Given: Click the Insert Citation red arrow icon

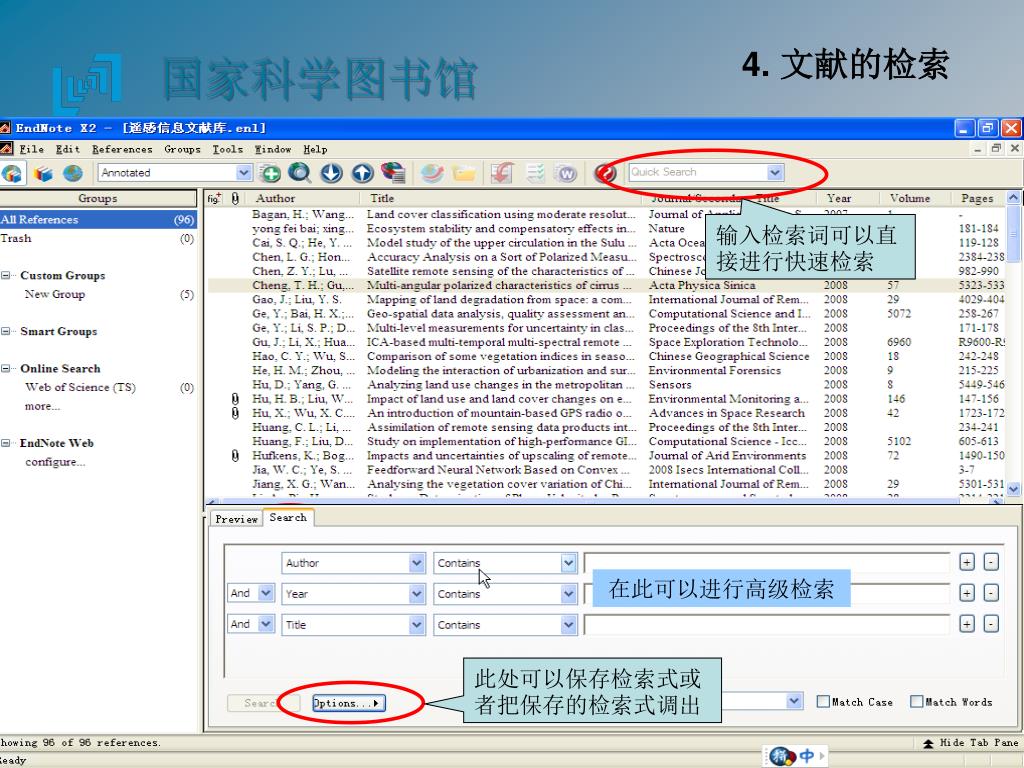Looking at the screenshot, I should [502, 173].
